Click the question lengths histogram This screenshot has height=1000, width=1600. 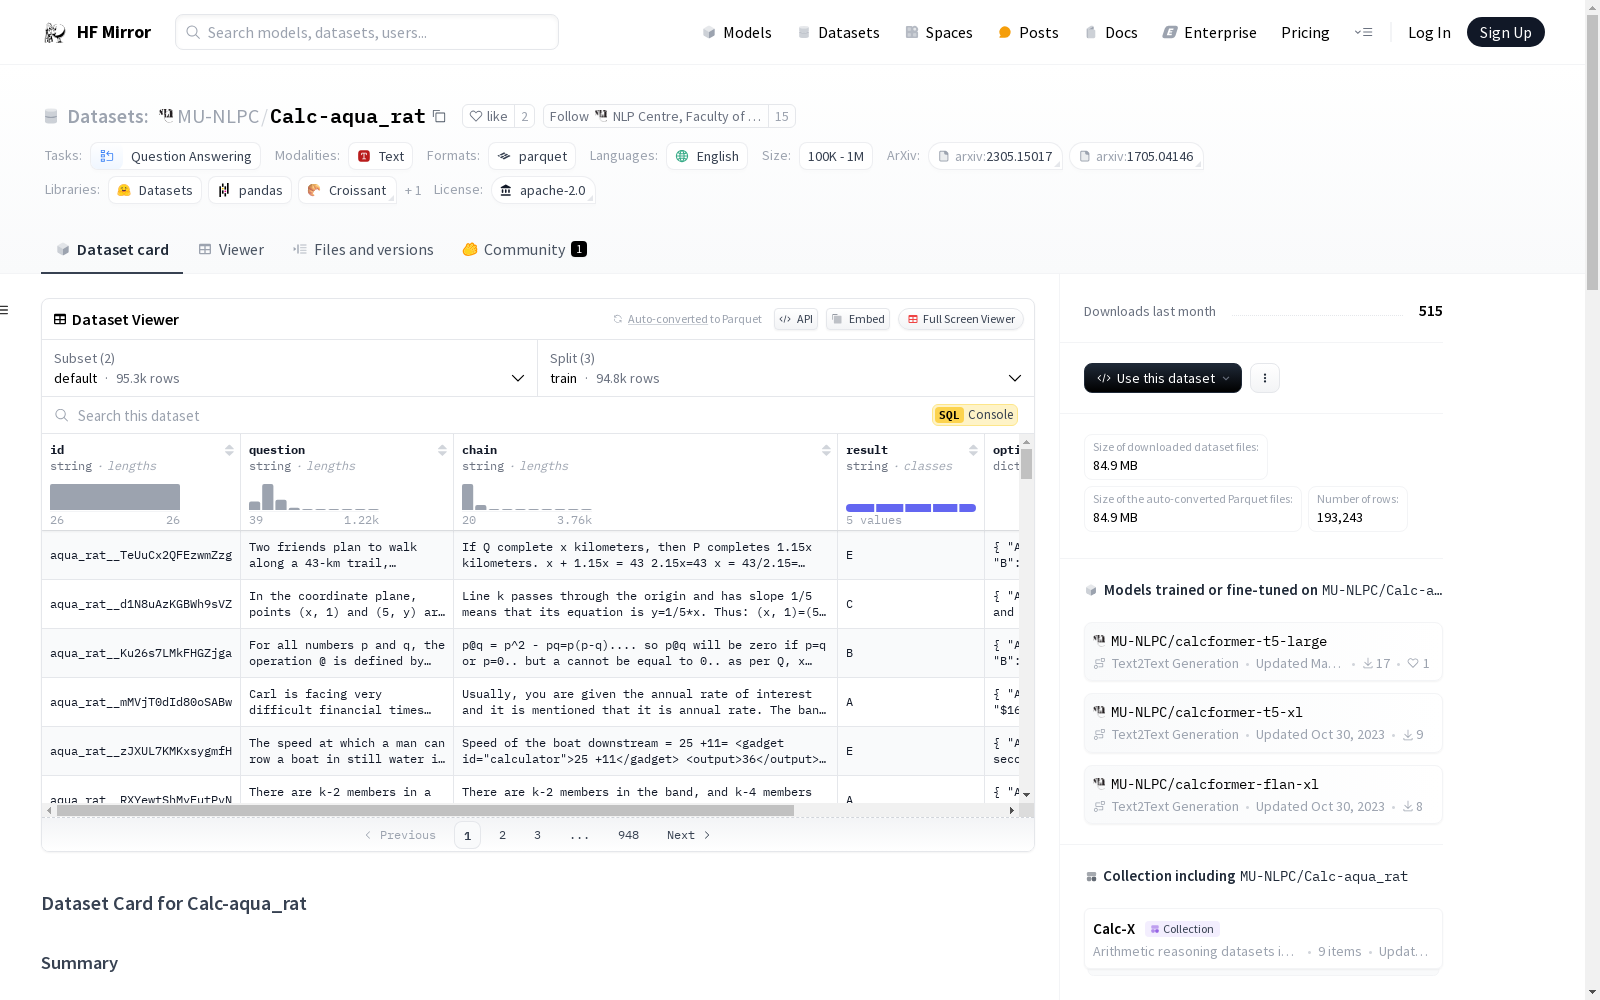[314, 497]
